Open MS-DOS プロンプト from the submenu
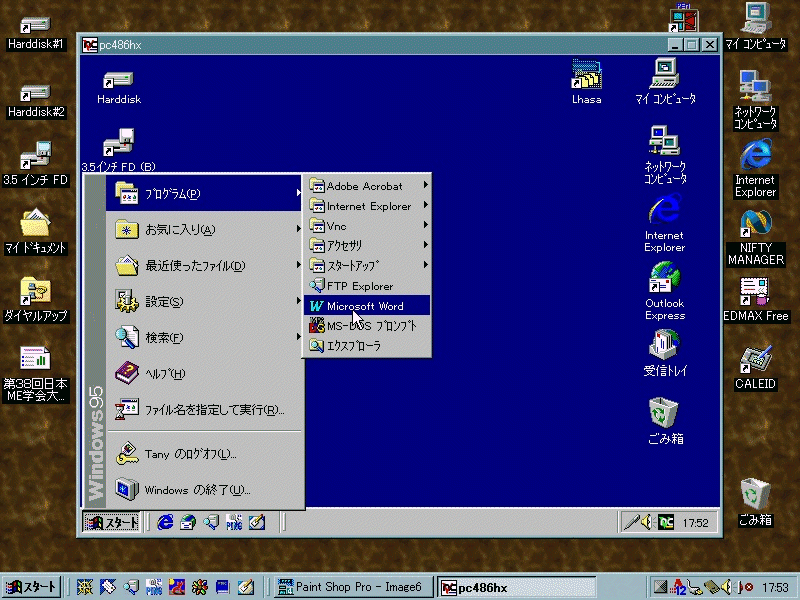The image size is (800, 600). click(367, 326)
